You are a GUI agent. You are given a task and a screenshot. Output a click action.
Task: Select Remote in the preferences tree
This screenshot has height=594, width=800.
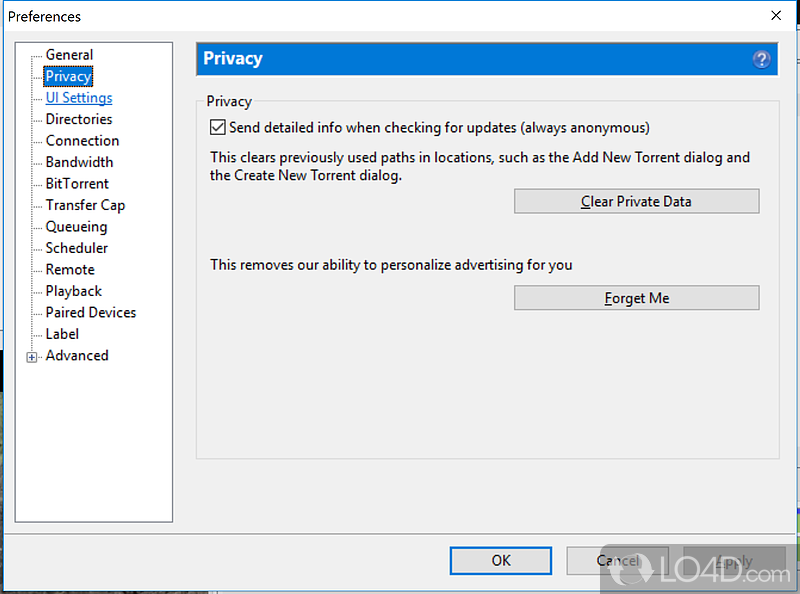tap(70, 270)
